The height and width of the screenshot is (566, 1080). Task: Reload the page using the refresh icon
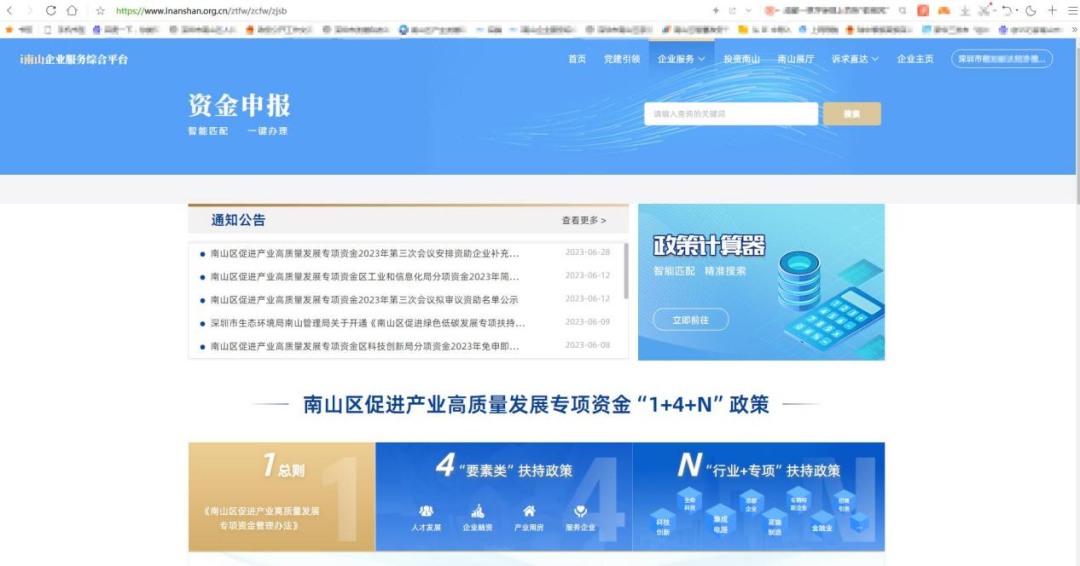click(50, 10)
